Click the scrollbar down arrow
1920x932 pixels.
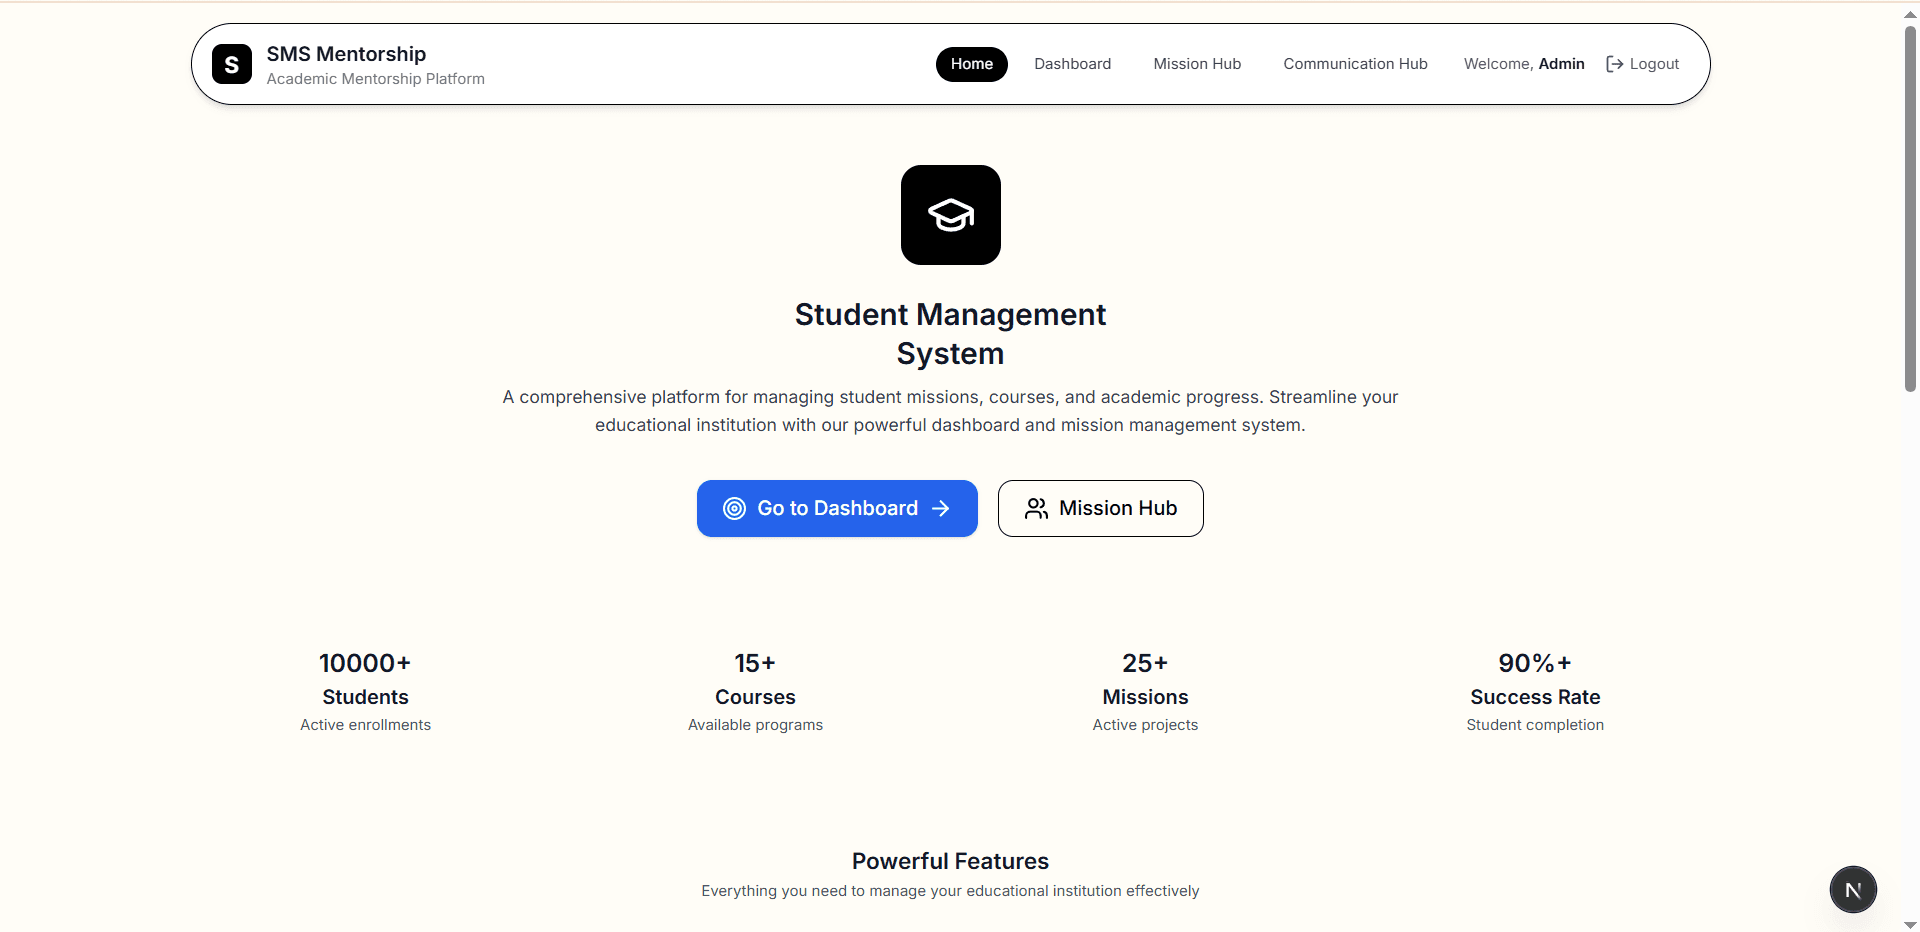pyautogui.click(x=1910, y=924)
